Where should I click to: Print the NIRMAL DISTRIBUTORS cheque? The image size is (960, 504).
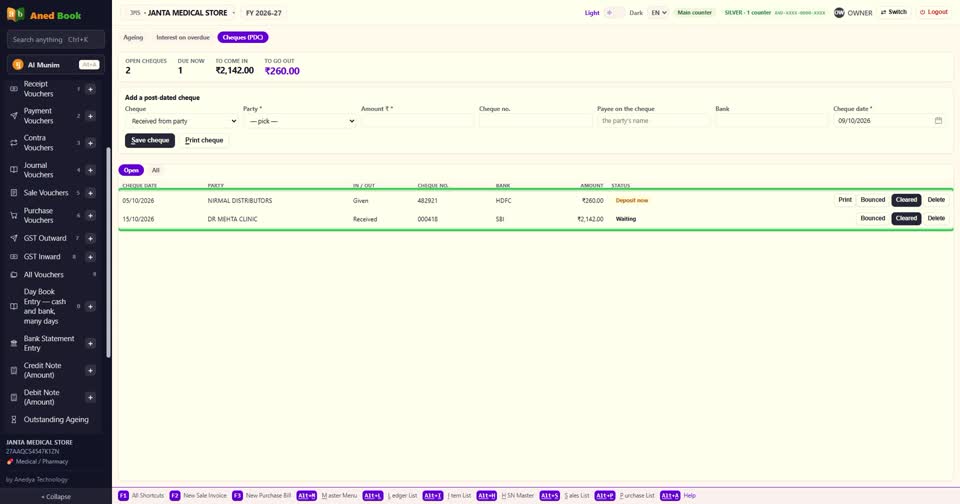[x=845, y=200]
